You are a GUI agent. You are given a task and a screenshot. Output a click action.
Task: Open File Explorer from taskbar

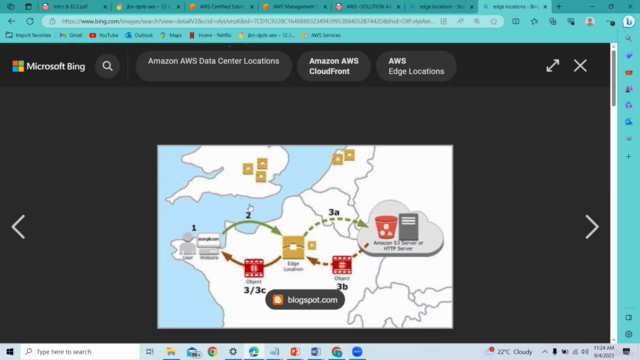coord(171,351)
